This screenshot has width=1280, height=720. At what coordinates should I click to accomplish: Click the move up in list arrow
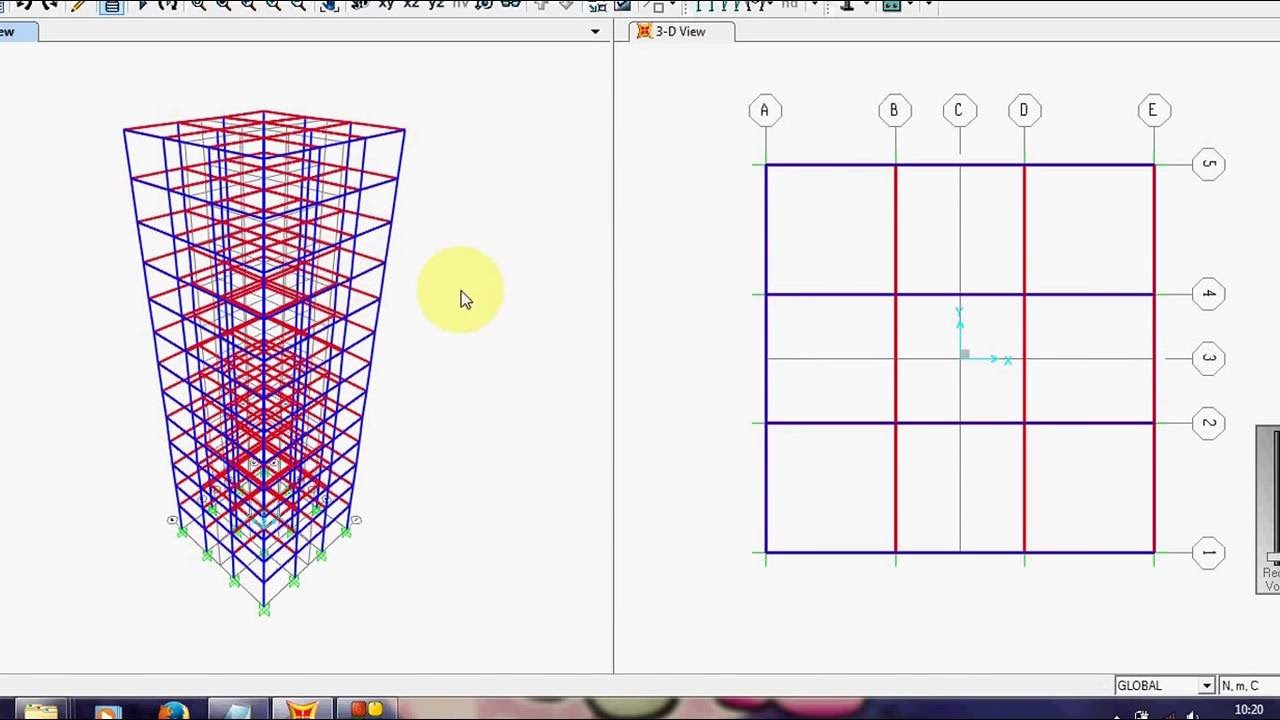click(541, 4)
